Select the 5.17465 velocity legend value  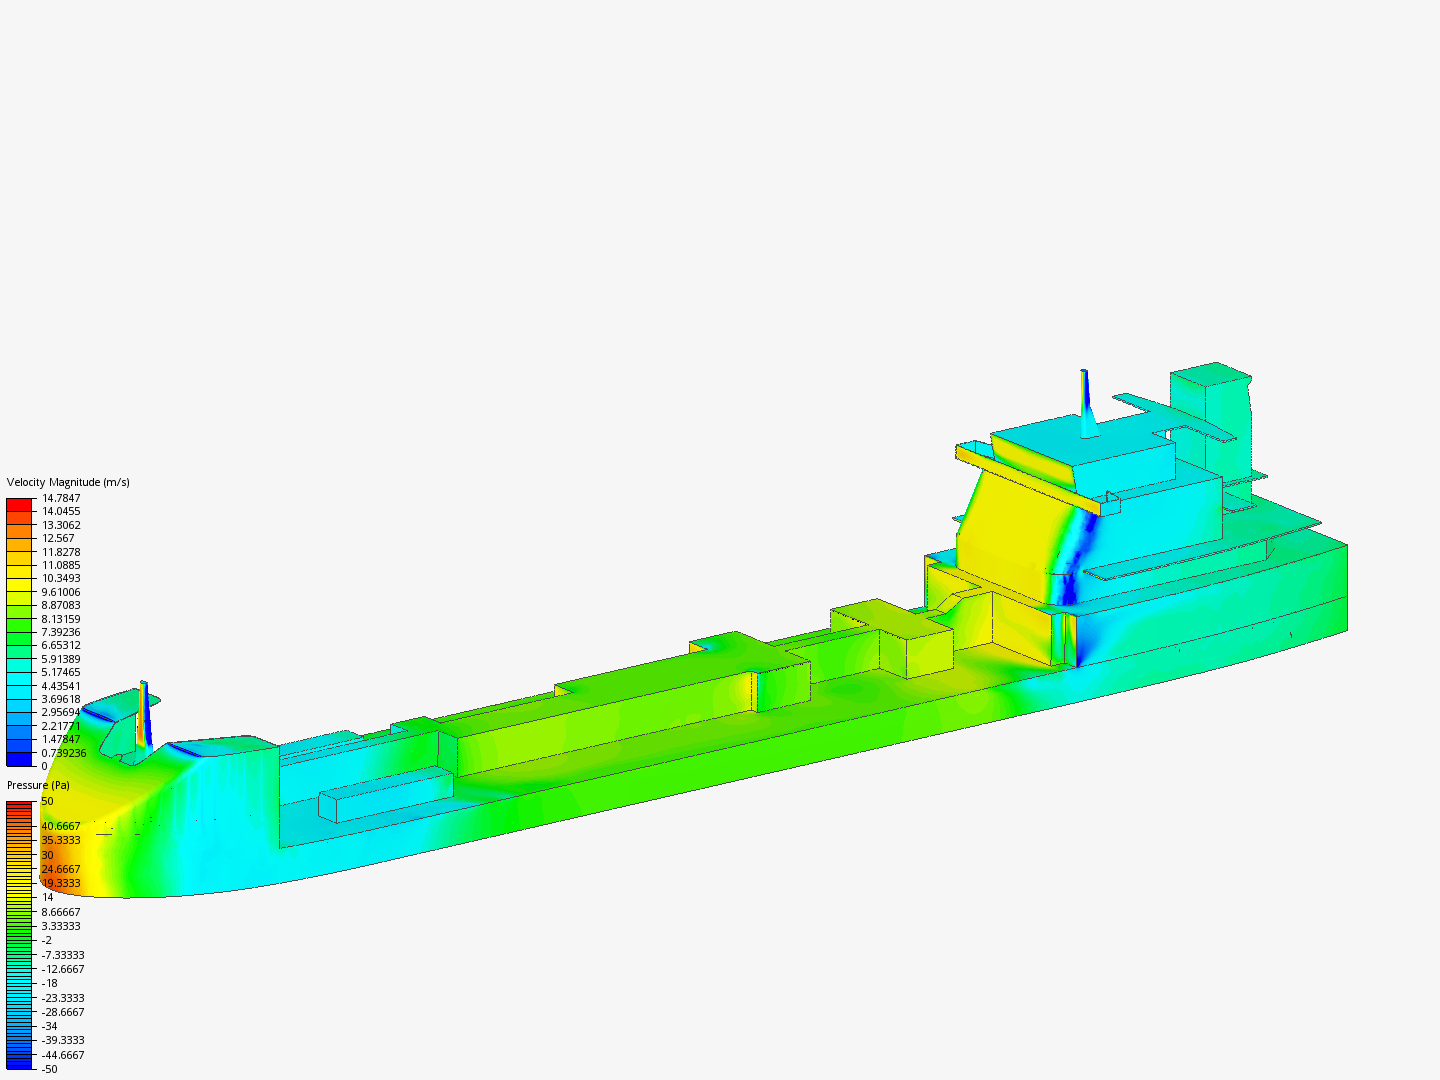click(61, 672)
